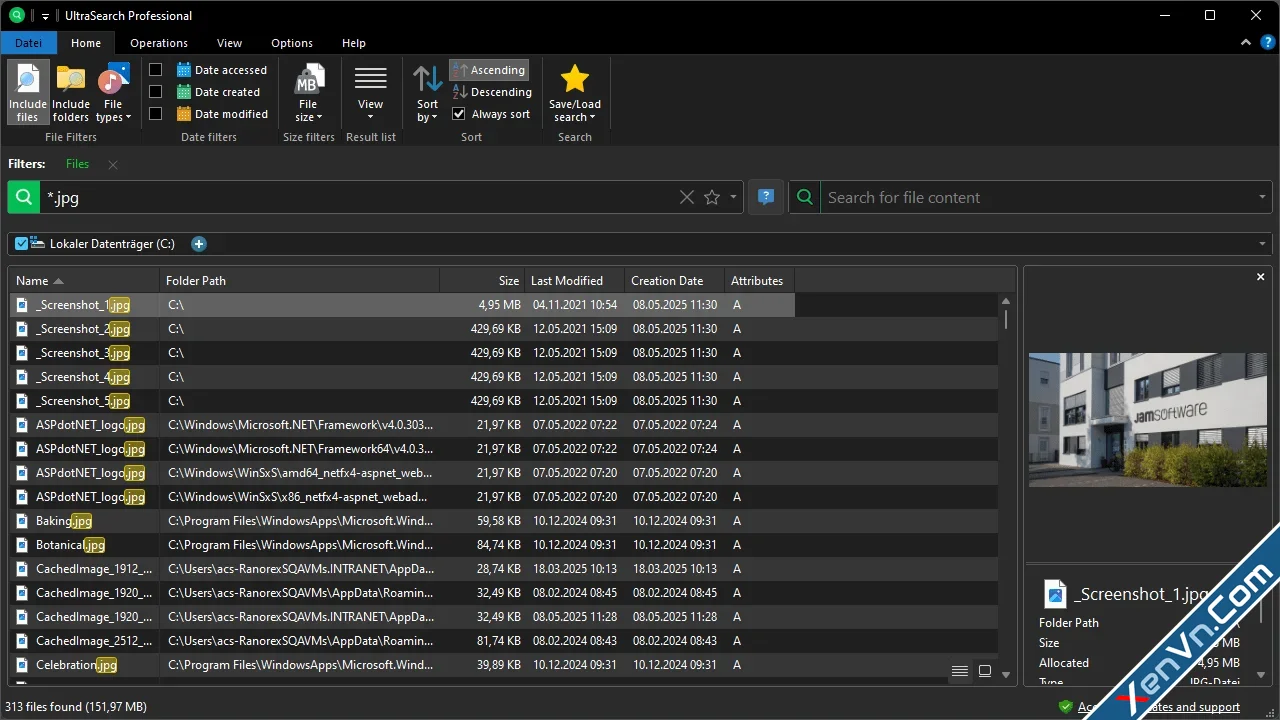Click the Search for file content field
The image size is (1280, 720).
pos(1038,197)
